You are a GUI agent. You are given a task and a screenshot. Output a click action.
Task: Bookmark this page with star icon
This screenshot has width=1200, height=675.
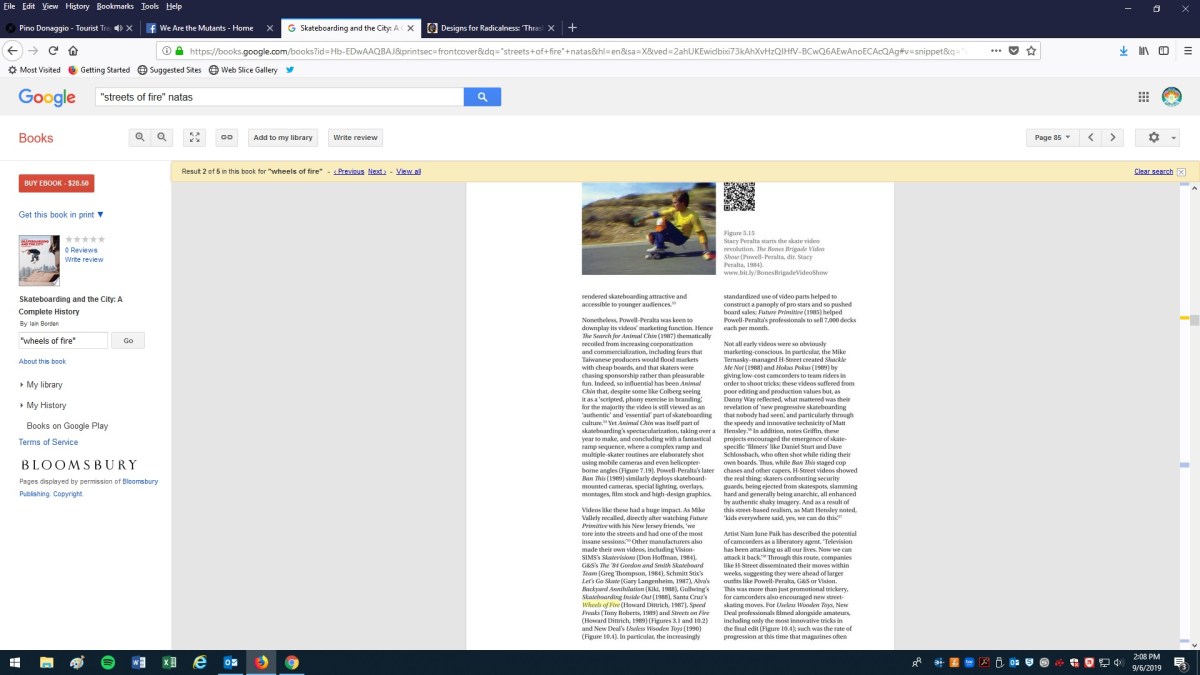(1031, 50)
